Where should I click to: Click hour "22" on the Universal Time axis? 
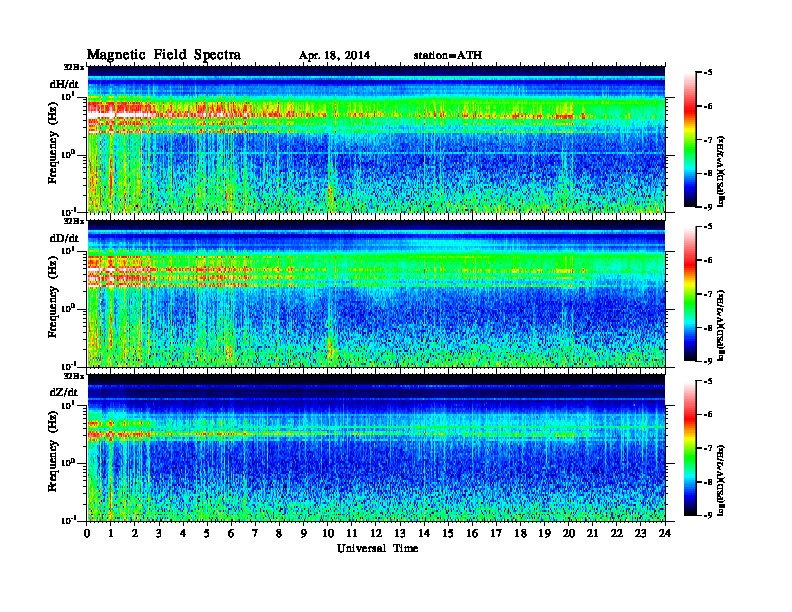pos(617,533)
